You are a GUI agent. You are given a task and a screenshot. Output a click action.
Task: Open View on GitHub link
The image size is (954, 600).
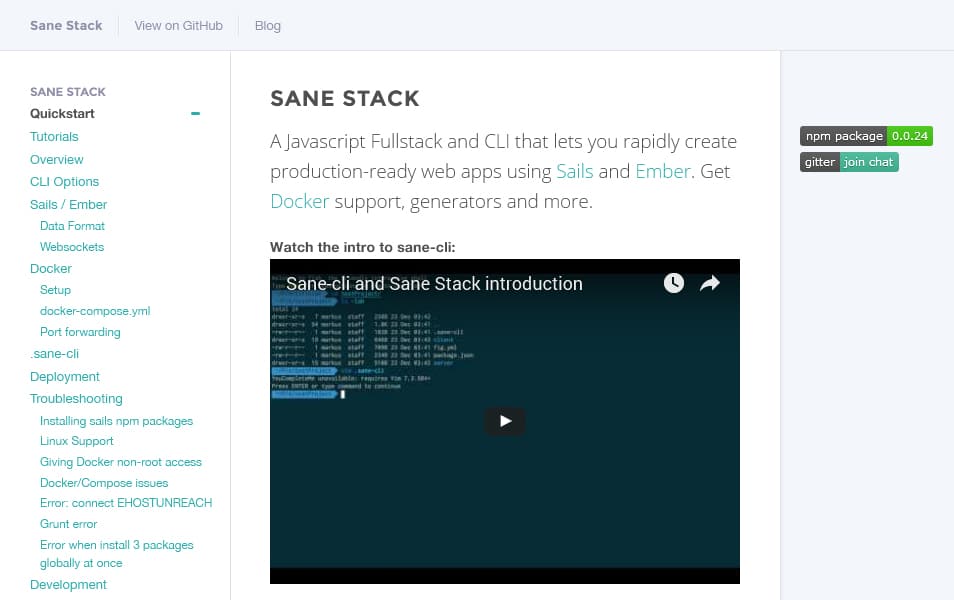point(178,26)
